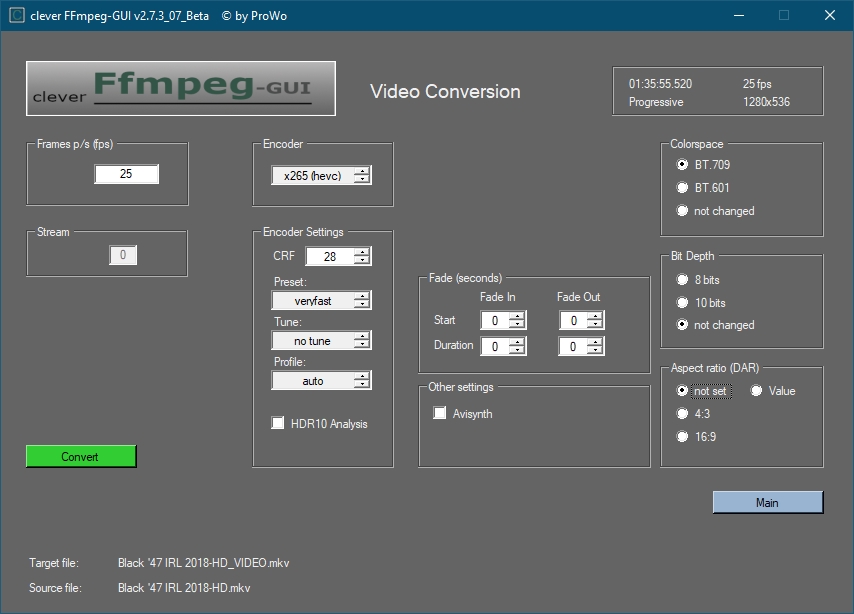Choose 10 bits bit depth
Screen dimensions: 854x614
click(x=683, y=303)
